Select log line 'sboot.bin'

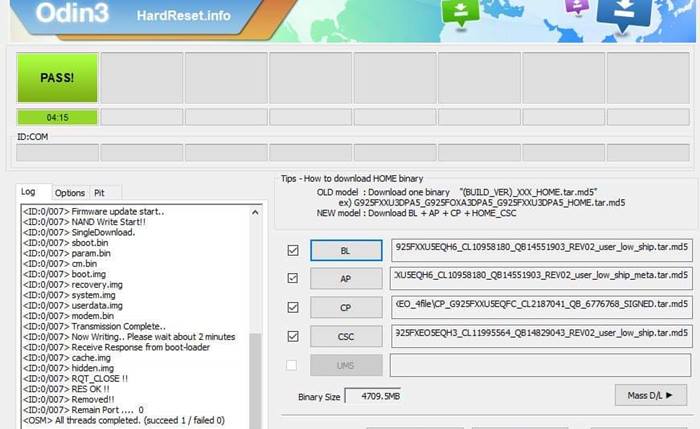(x=66, y=243)
